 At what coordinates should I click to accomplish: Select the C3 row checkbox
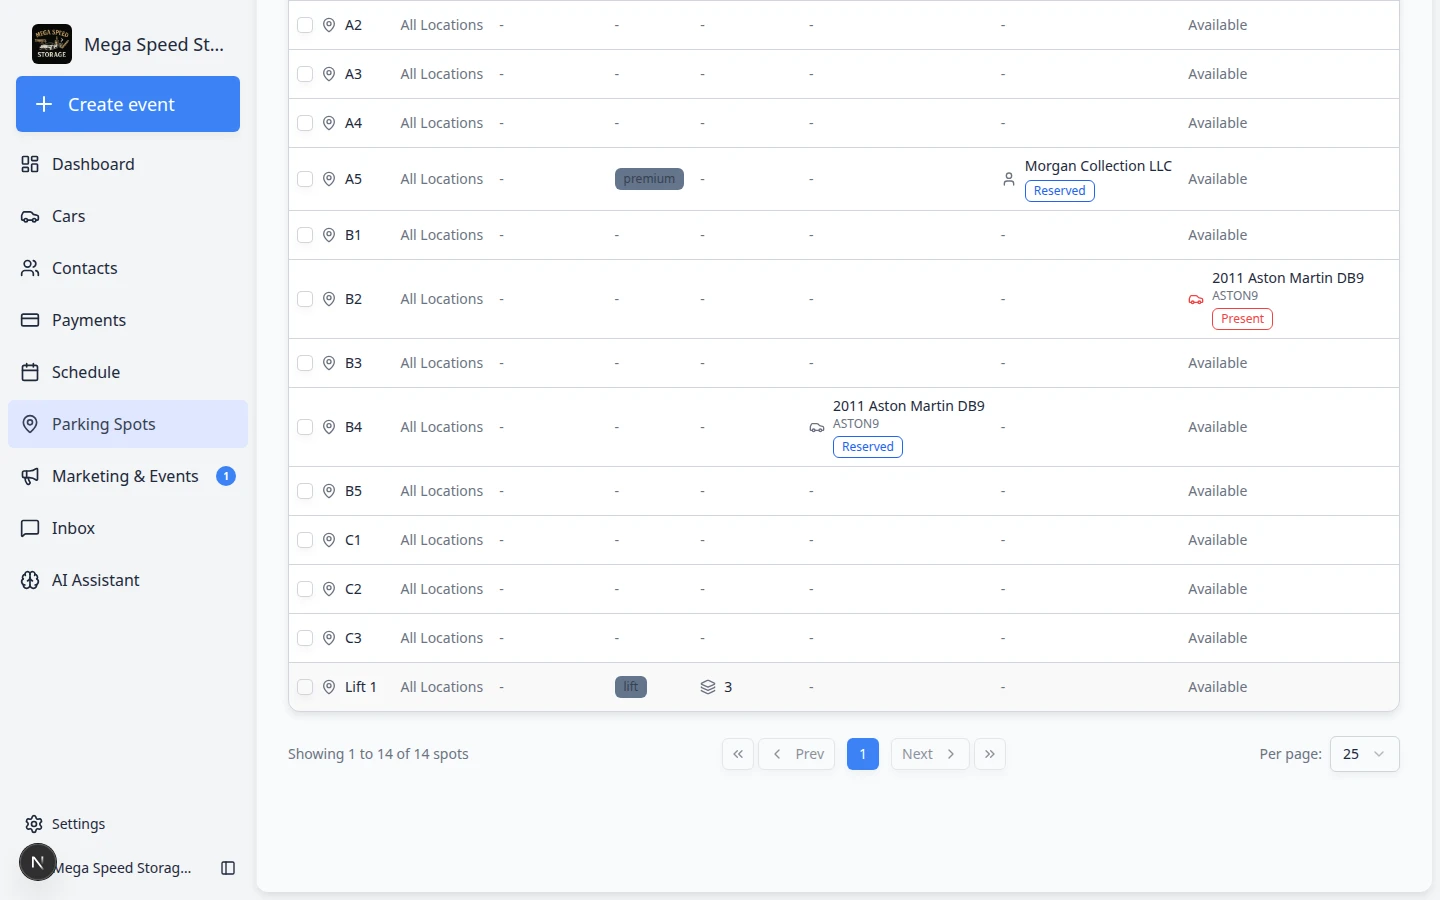(x=305, y=638)
